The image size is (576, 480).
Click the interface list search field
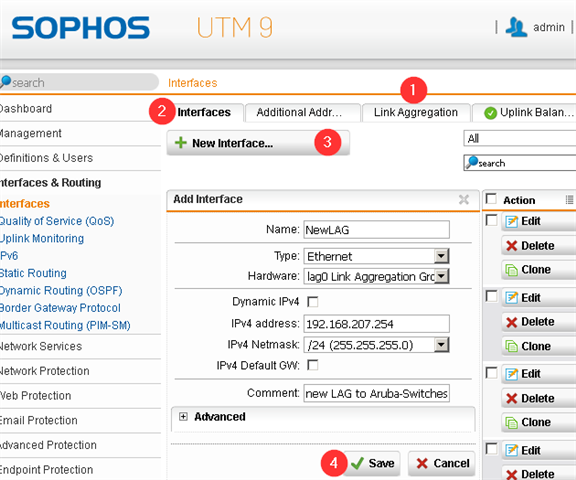520,163
